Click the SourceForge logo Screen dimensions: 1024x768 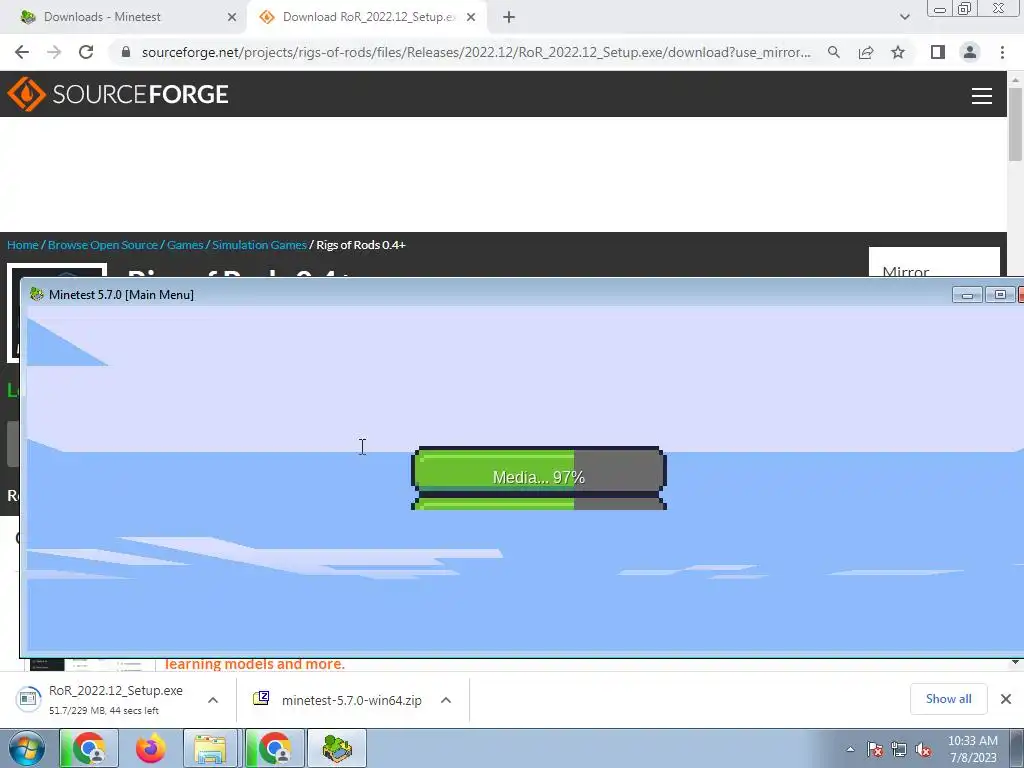[118, 94]
